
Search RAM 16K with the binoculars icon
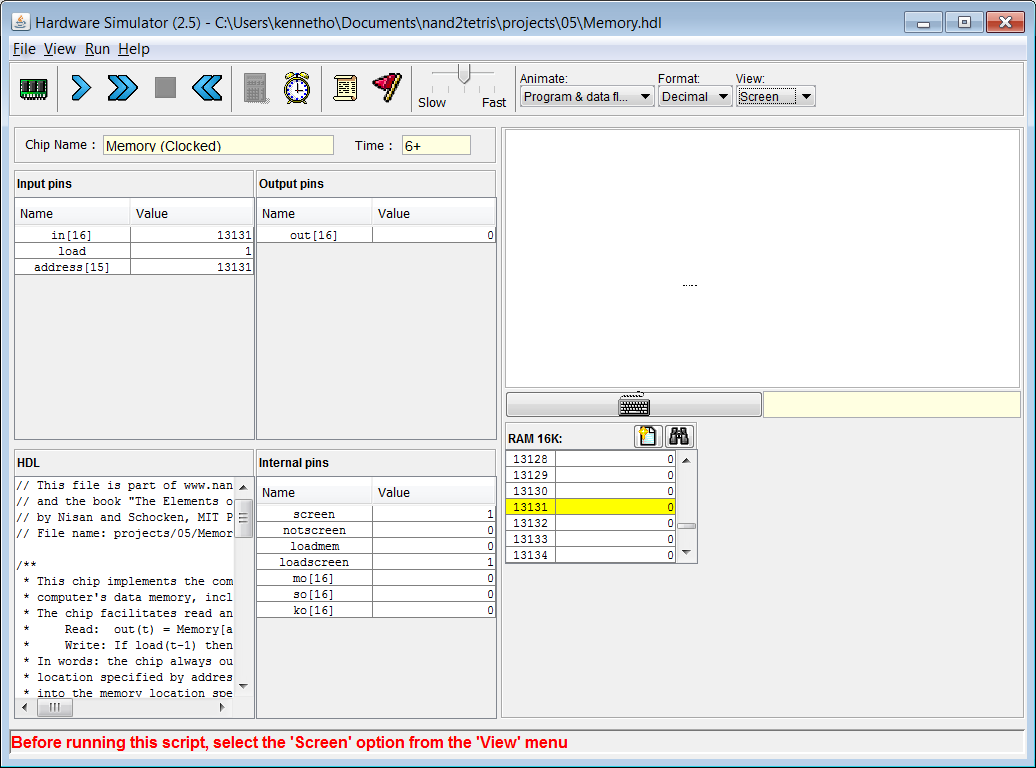[680, 437]
